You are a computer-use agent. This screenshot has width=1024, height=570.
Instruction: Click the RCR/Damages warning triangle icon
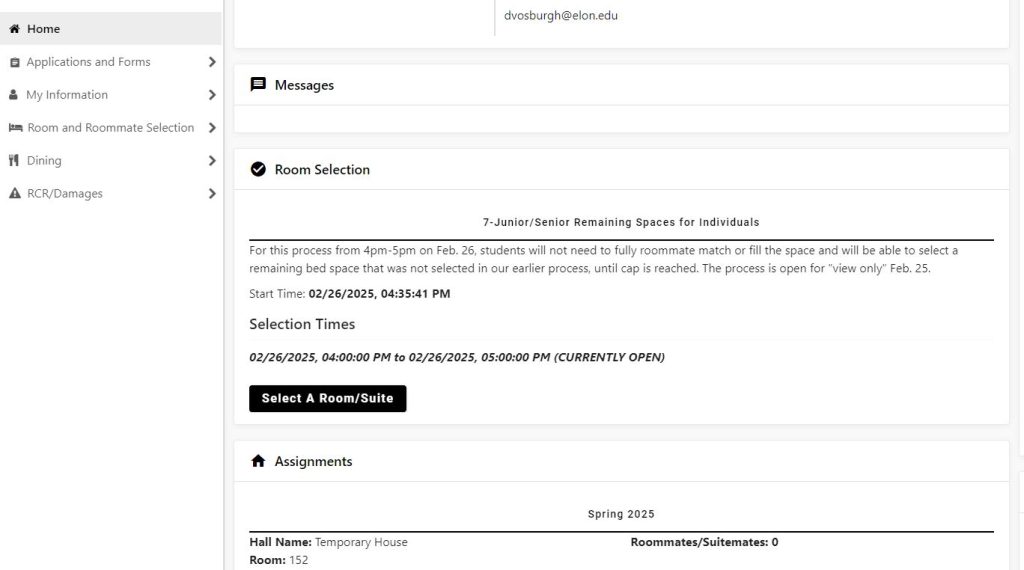click(x=14, y=194)
